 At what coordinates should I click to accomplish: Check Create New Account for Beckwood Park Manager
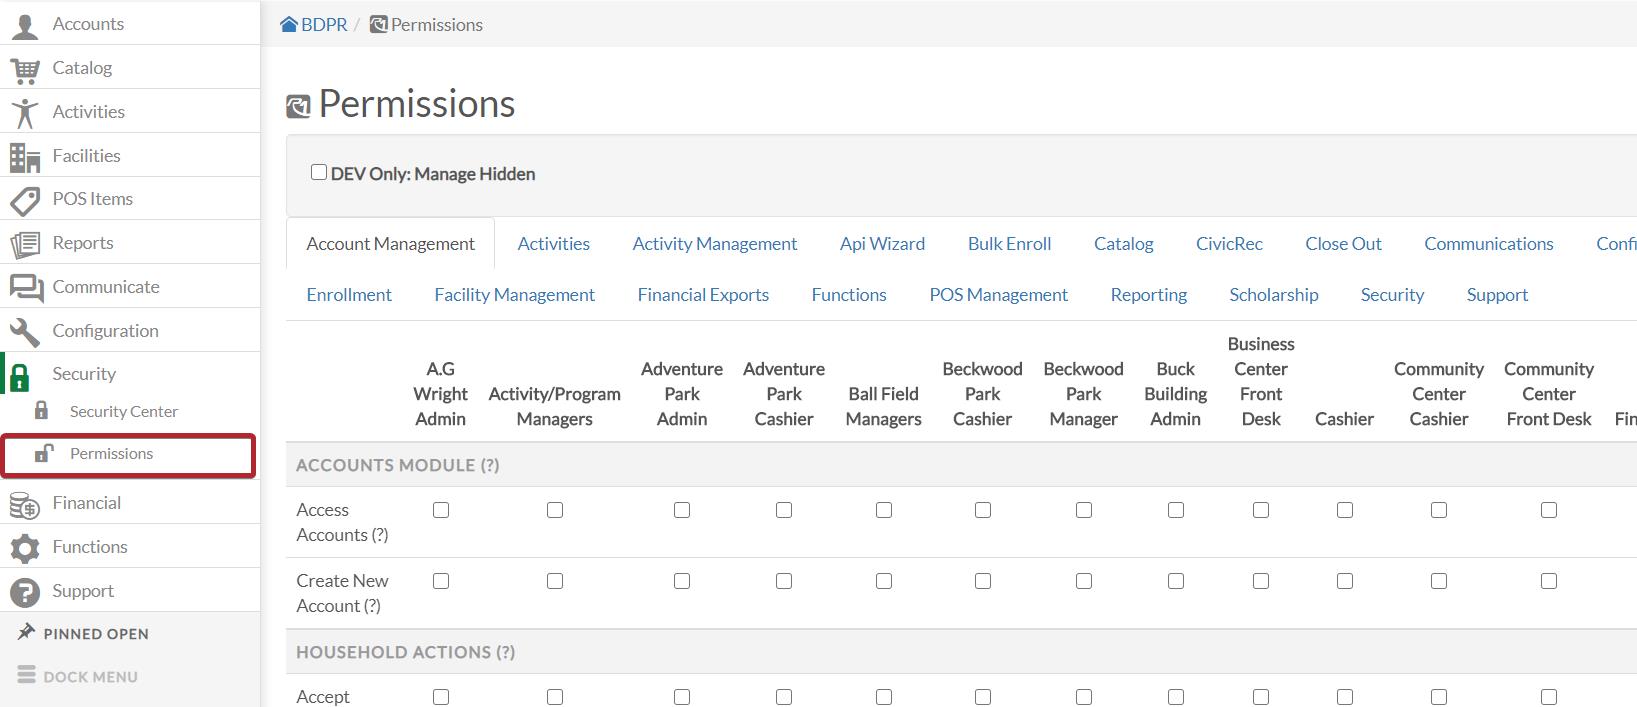[1084, 581]
